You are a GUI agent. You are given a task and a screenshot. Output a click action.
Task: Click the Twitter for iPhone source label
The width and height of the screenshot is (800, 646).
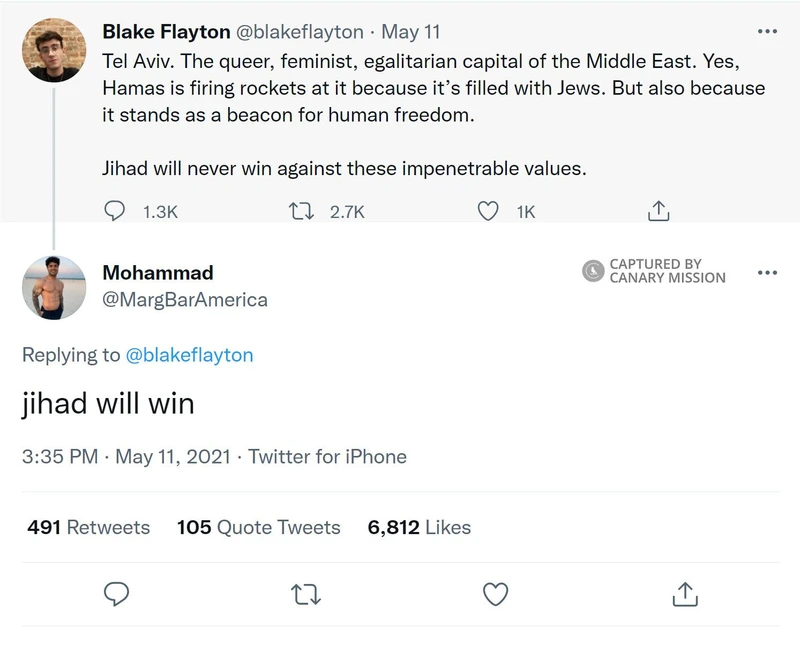pos(330,457)
